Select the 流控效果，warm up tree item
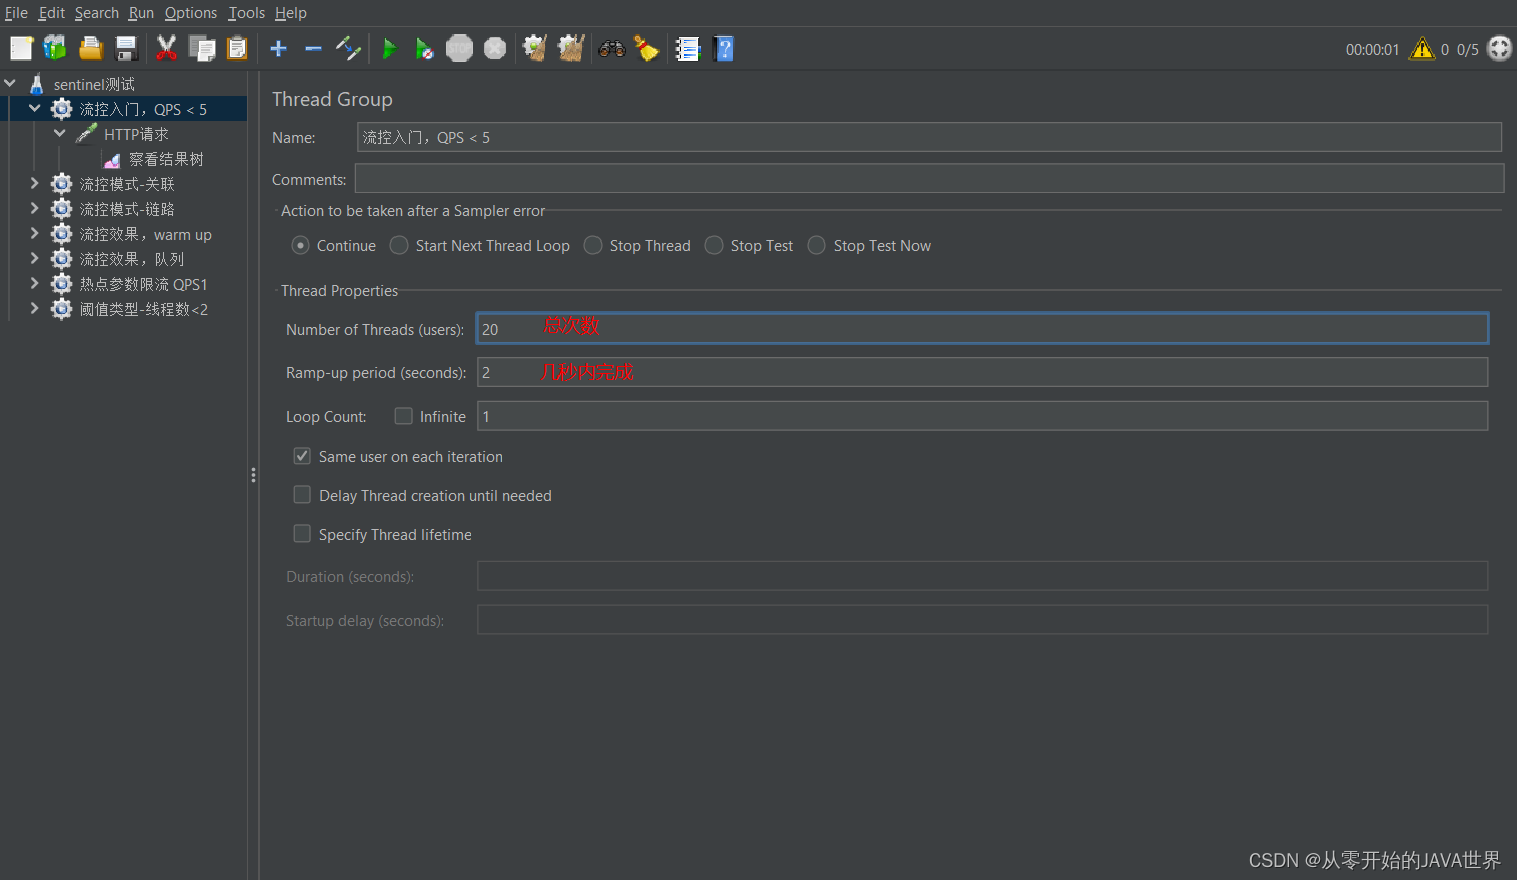This screenshot has height=880, width=1517. [x=145, y=234]
